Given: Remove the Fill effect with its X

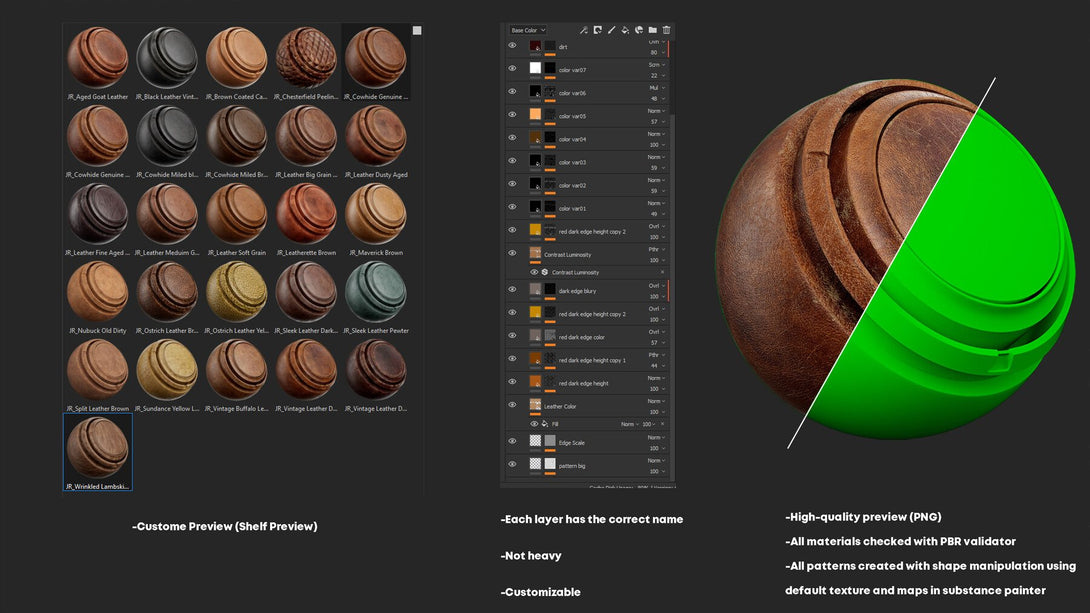Looking at the screenshot, I should [662, 424].
